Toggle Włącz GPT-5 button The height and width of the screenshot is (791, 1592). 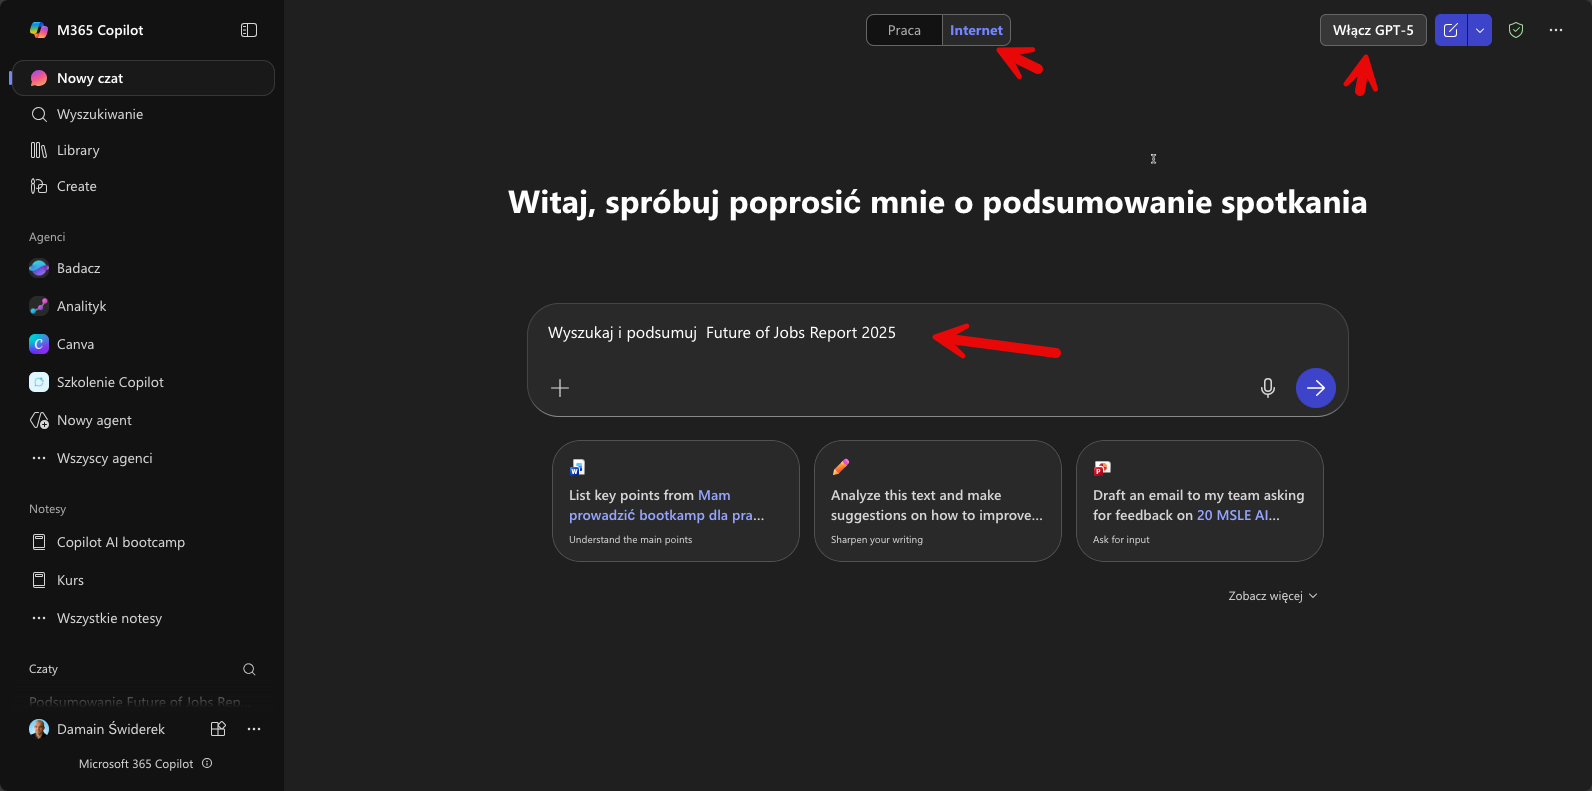(1373, 30)
